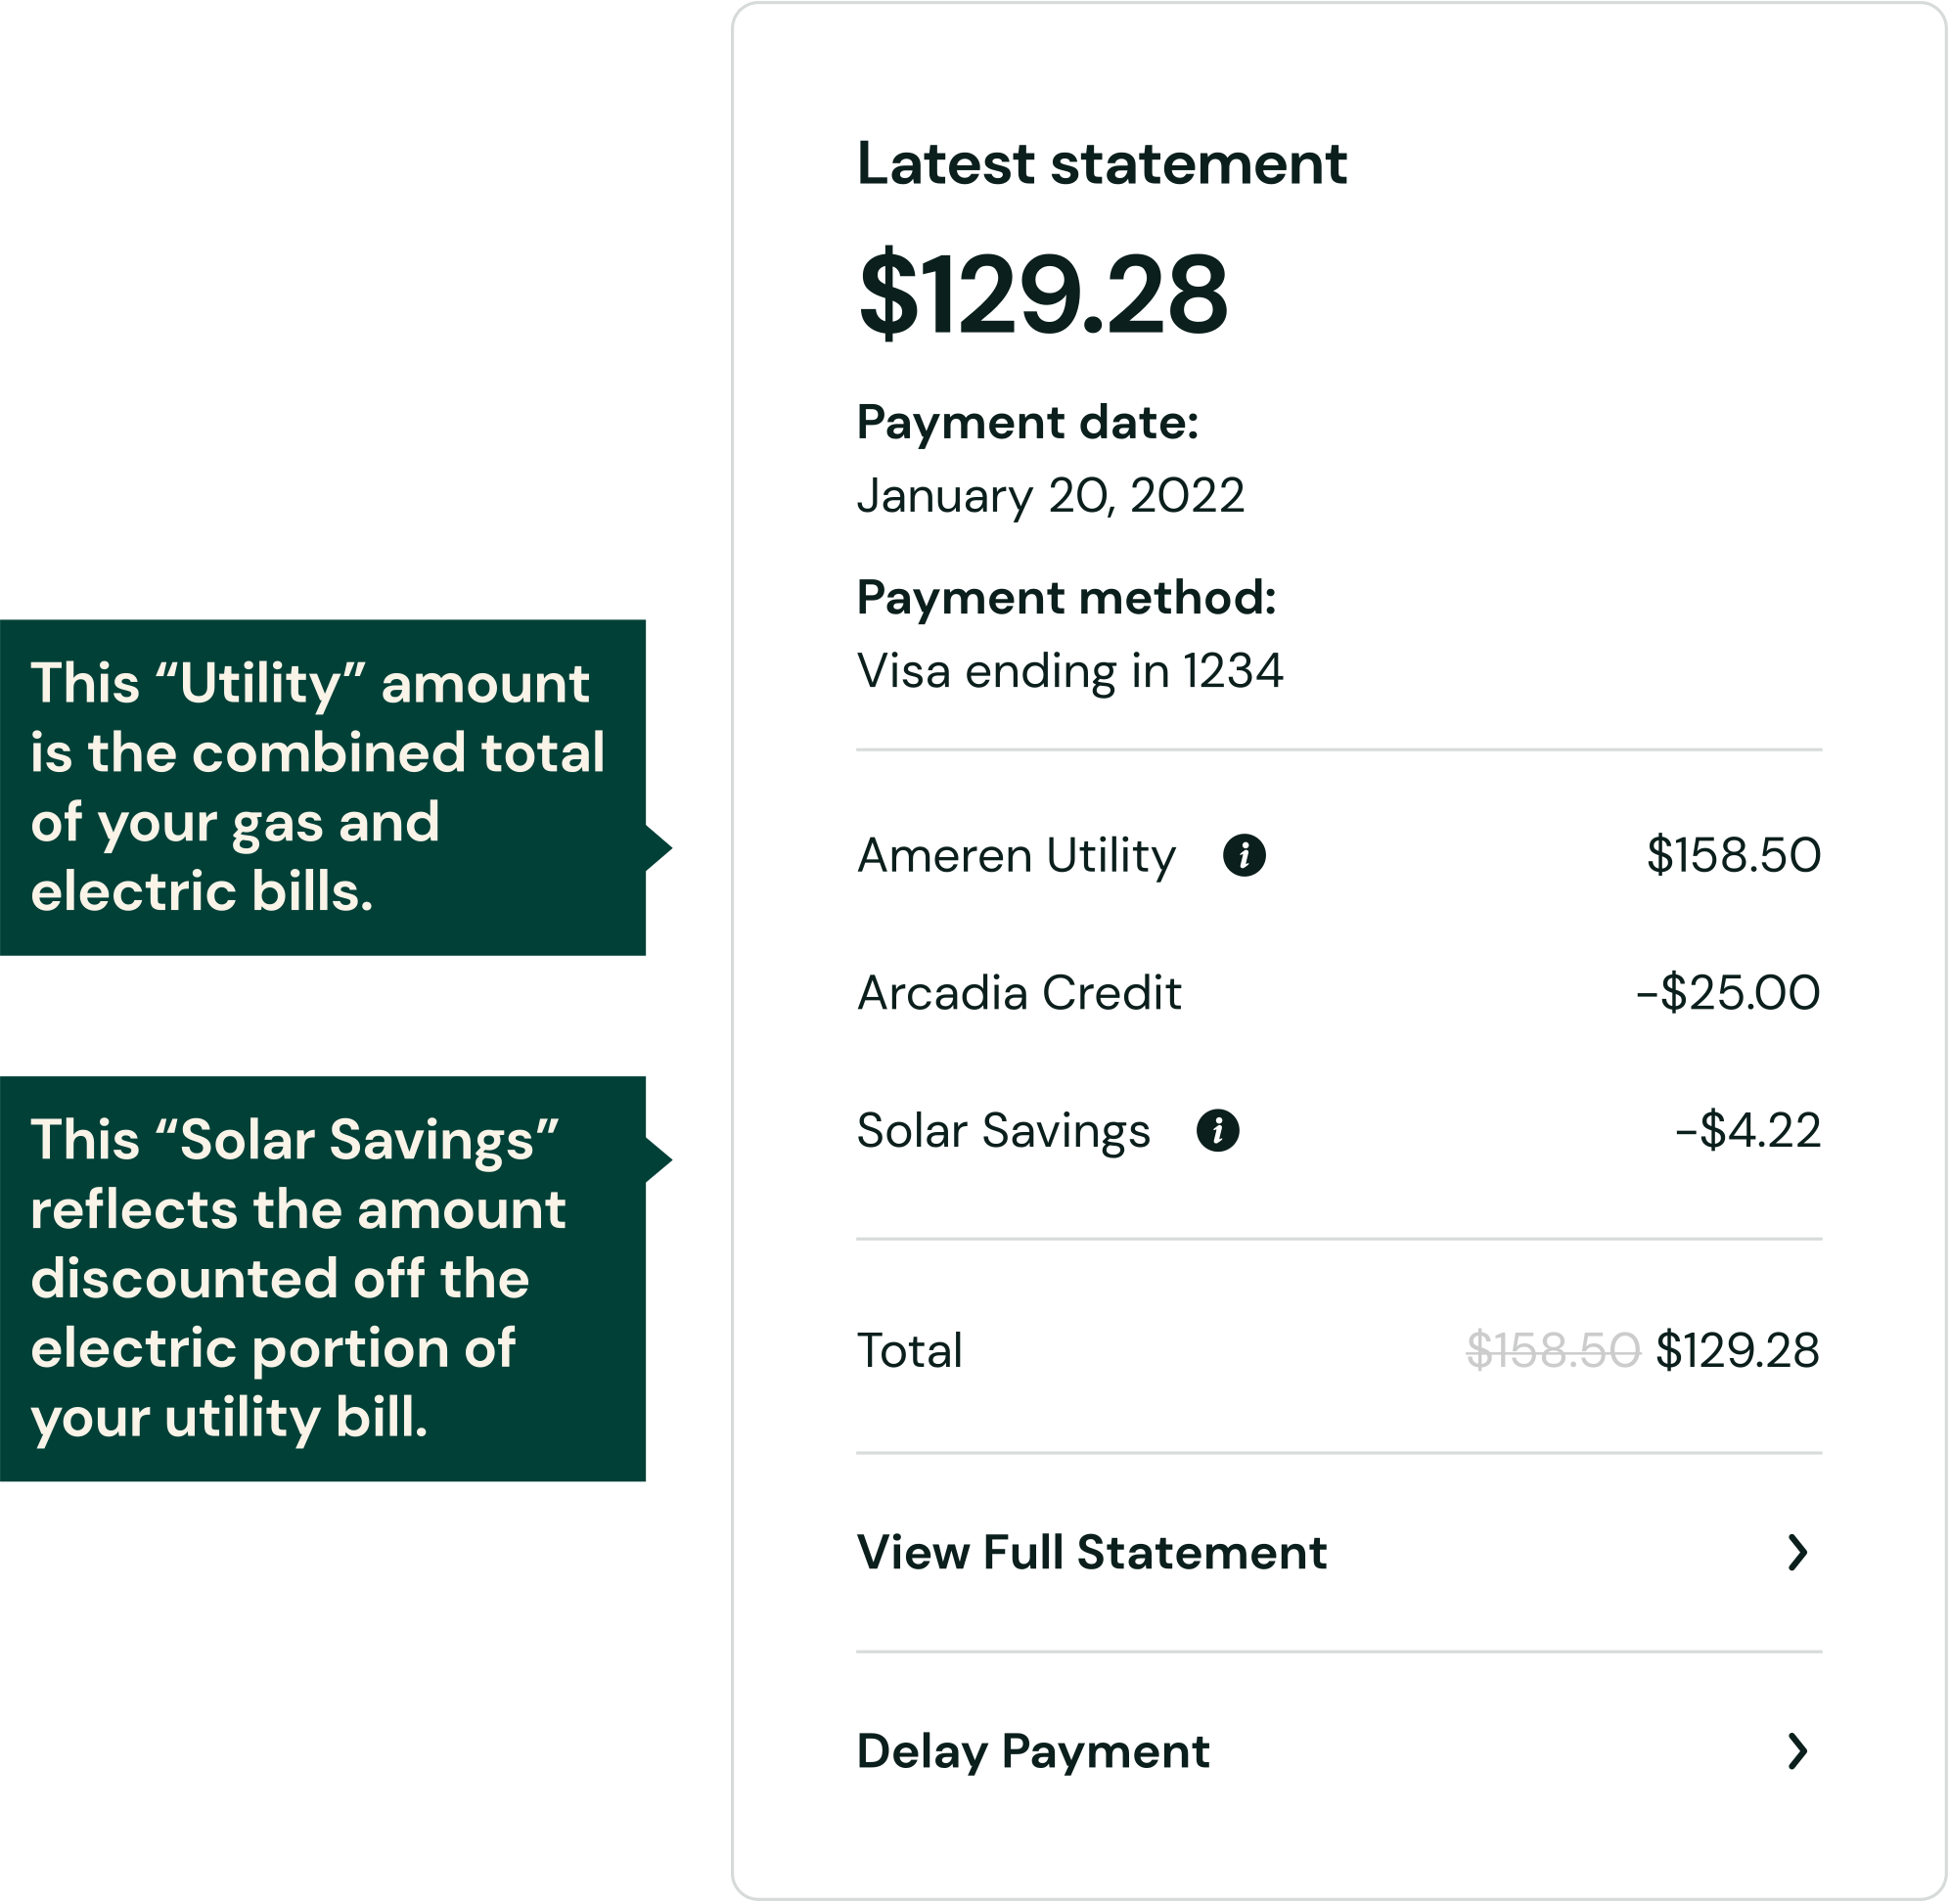
Task: Select the Arcadia Credit line item
Action: pyautogui.click(x=1019, y=993)
